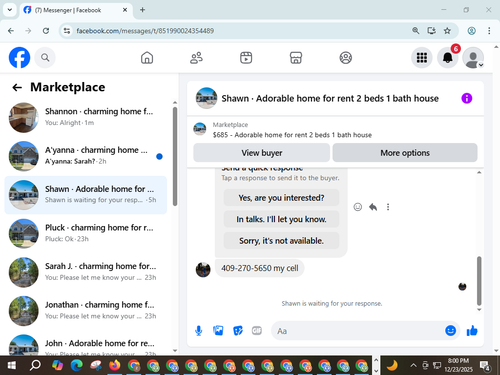The image size is (500, 375).
Task: Open the zoom magnifier in address bar
Action: (x=415, y=31)
